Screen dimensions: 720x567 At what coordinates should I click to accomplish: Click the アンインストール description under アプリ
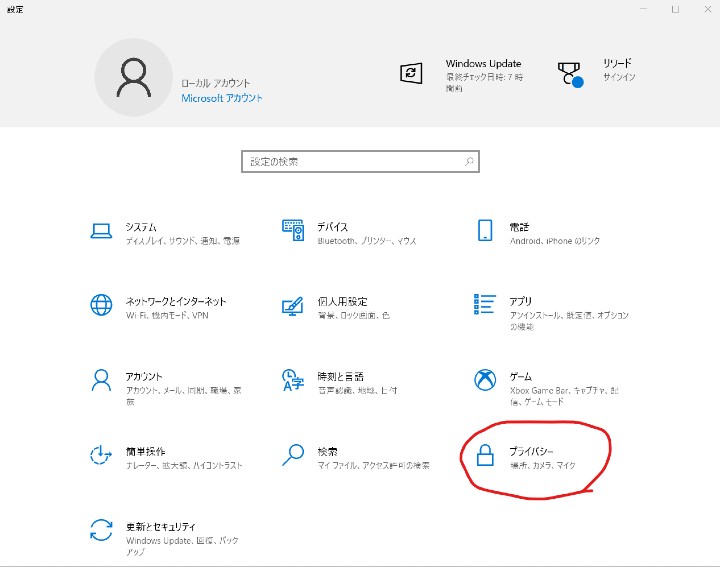pyautogui.click(x=569, y=320)
